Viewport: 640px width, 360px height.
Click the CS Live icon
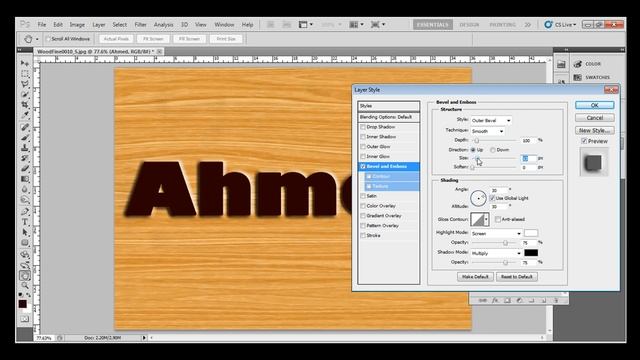point(548,24)
